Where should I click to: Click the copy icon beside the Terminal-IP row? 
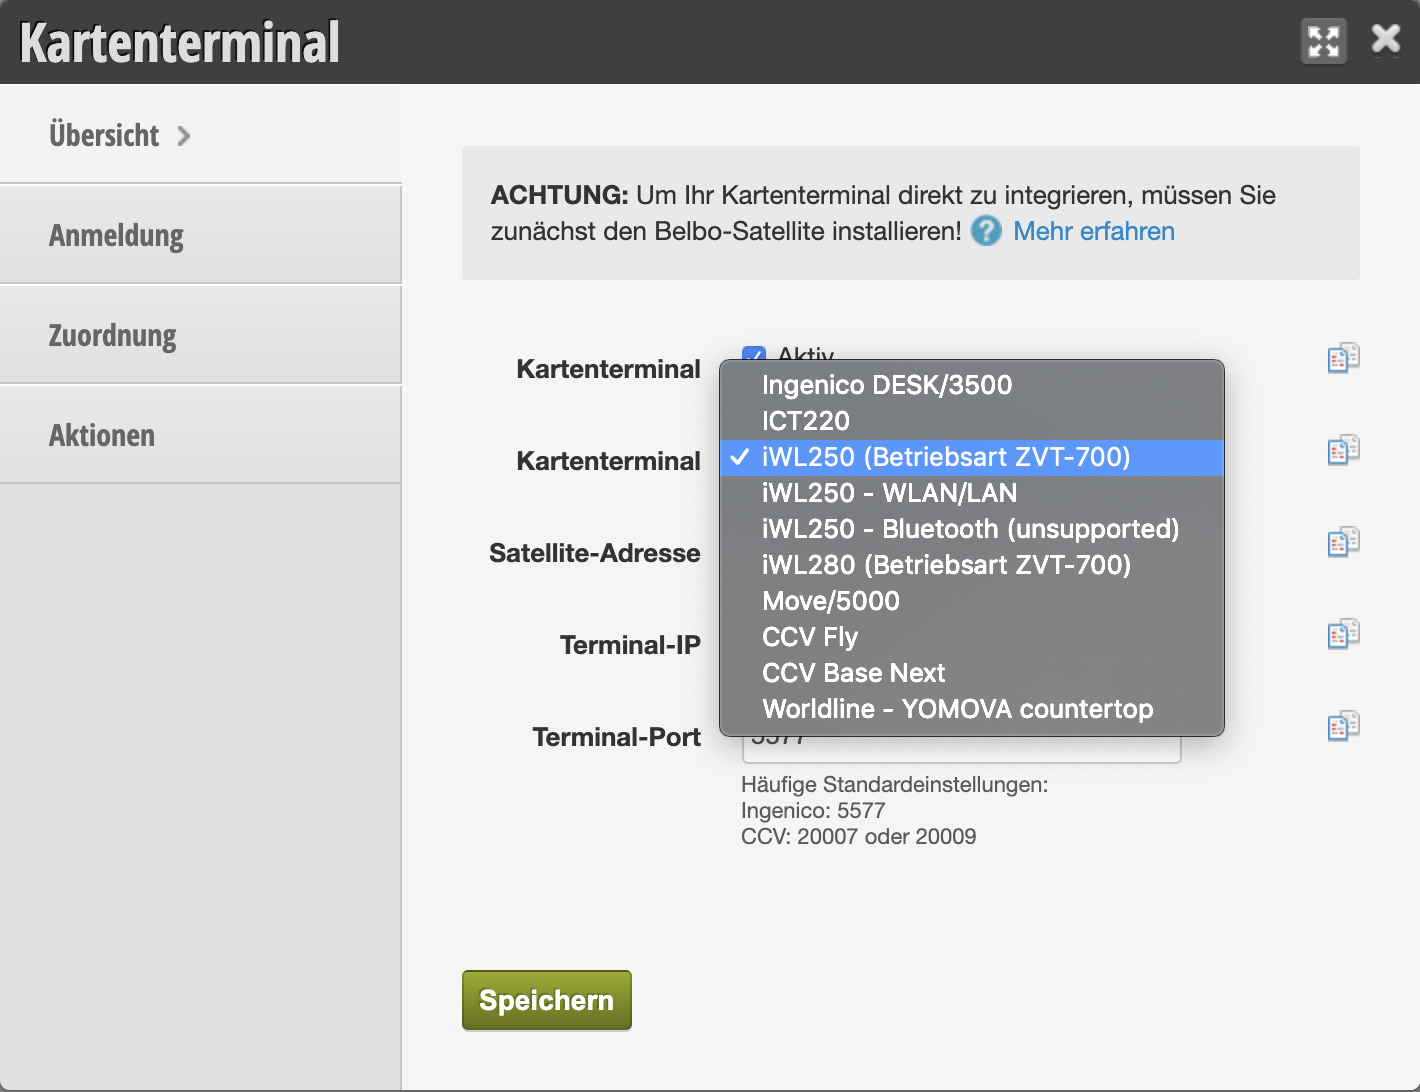1343,634
